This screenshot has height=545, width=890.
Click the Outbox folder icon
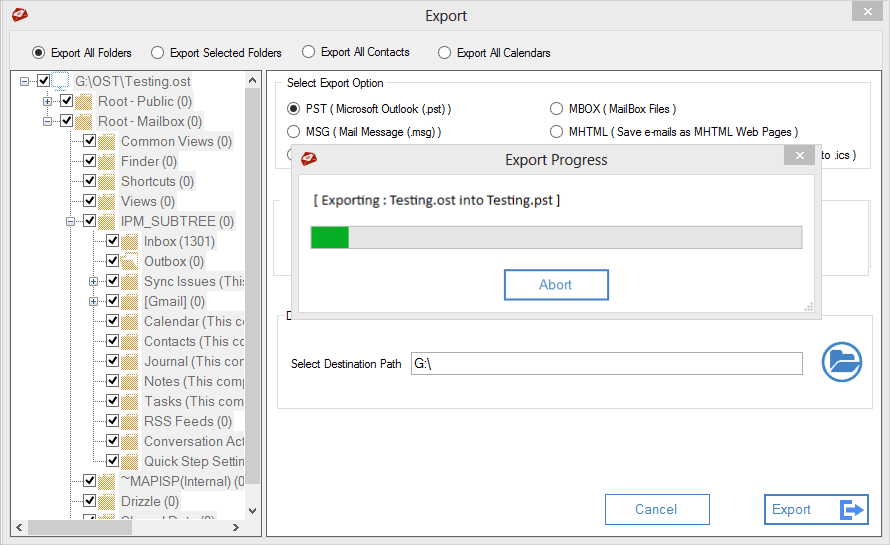[130, 261]
